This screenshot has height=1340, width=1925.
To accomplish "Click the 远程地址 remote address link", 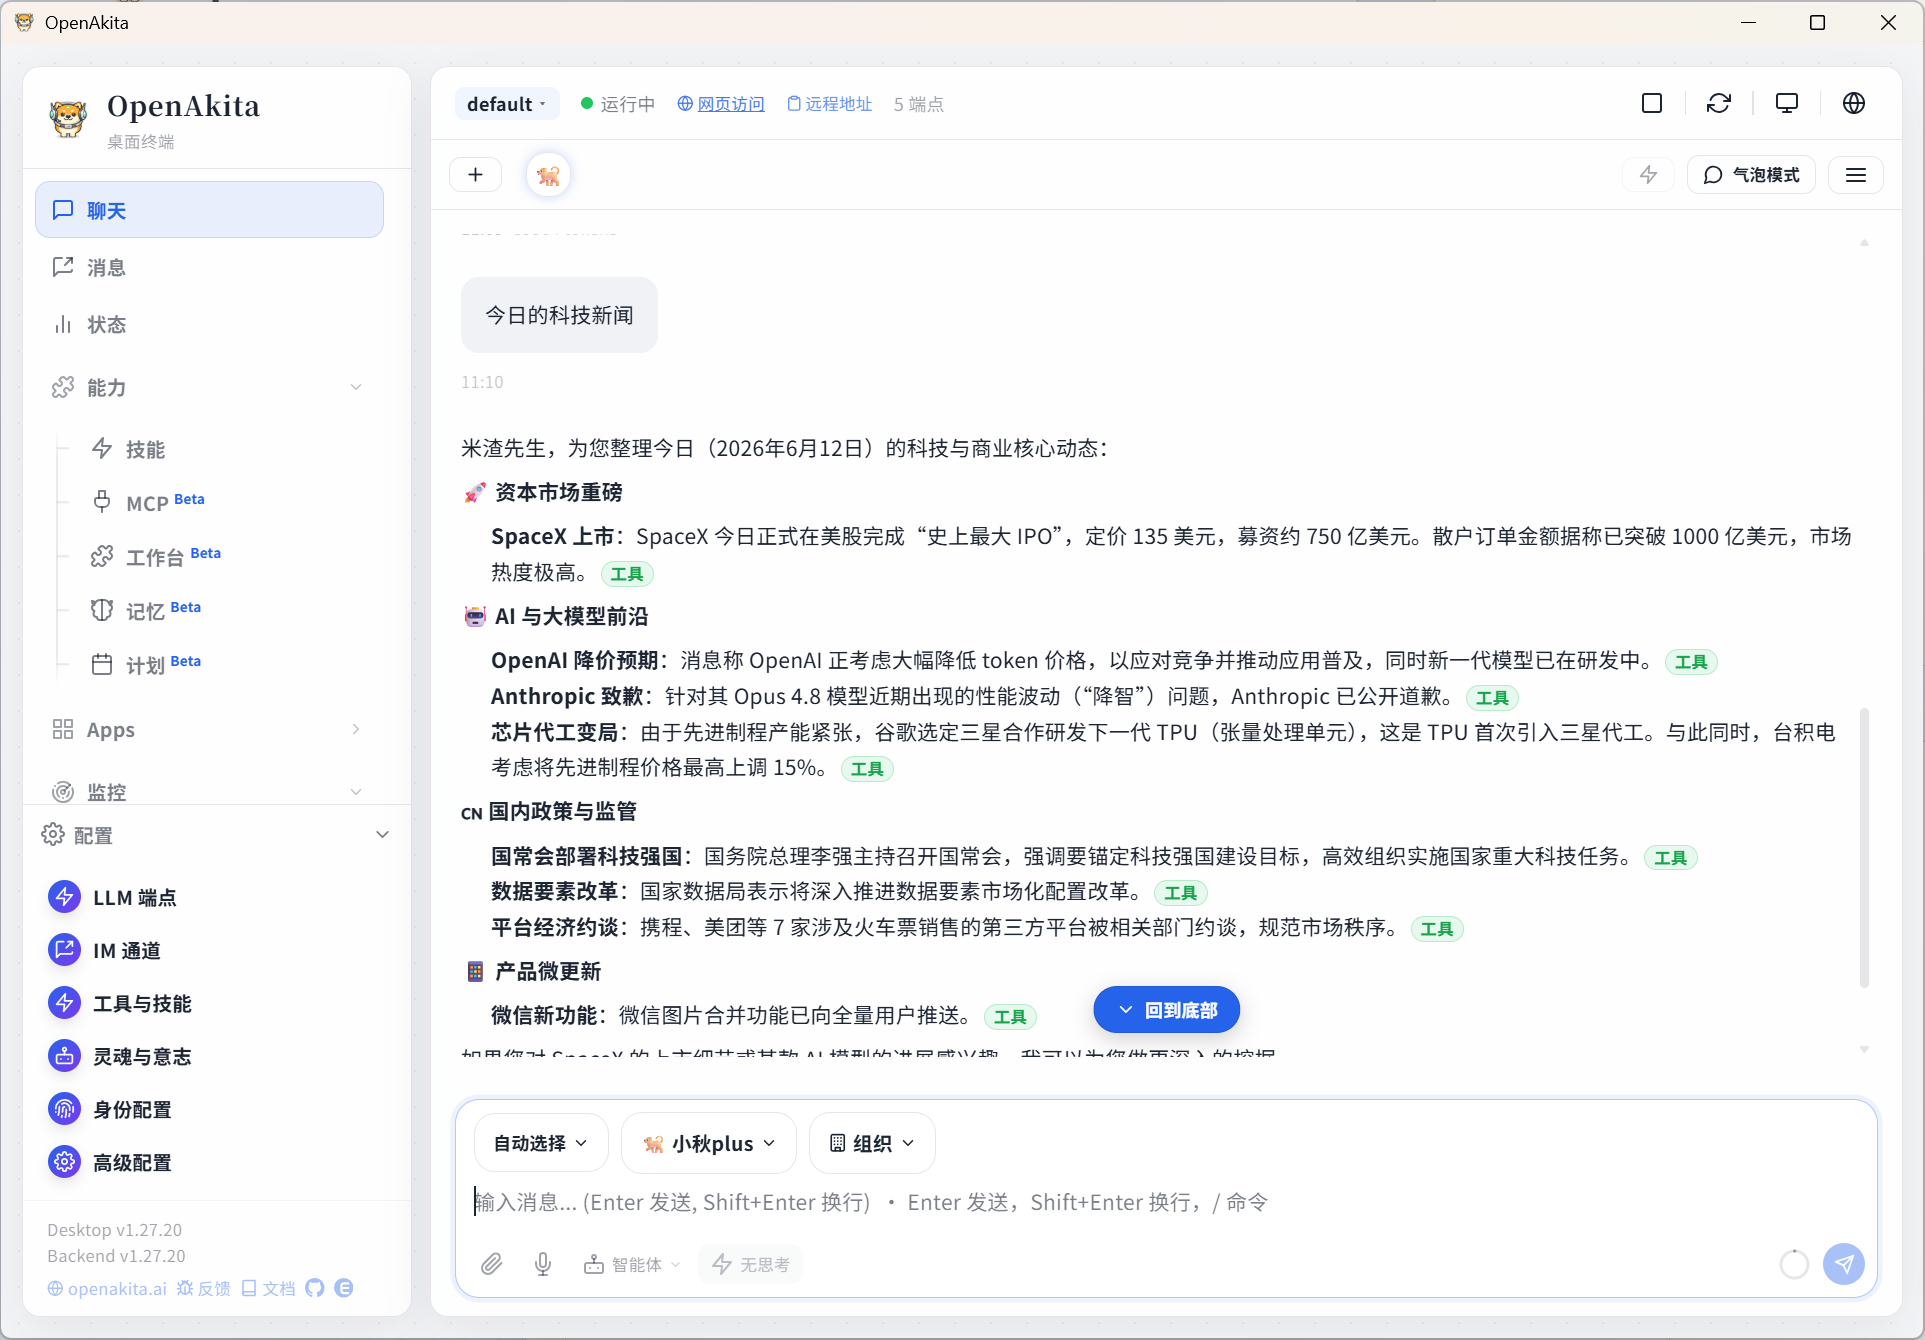I will pos(830,104).
